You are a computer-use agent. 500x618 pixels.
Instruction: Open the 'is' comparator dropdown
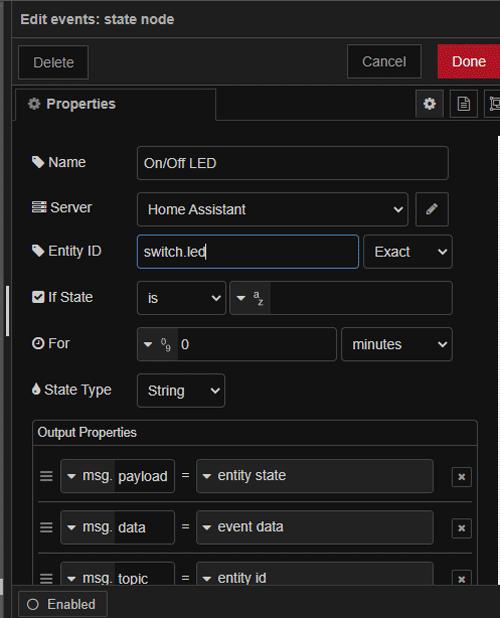[181, 298]
